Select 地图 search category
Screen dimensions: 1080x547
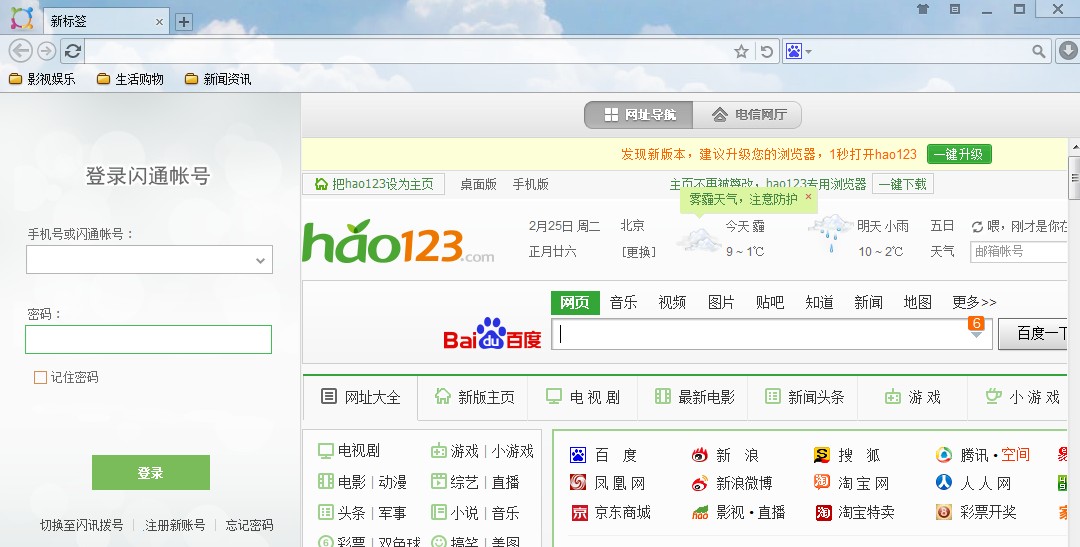click(x=917, y=302)
